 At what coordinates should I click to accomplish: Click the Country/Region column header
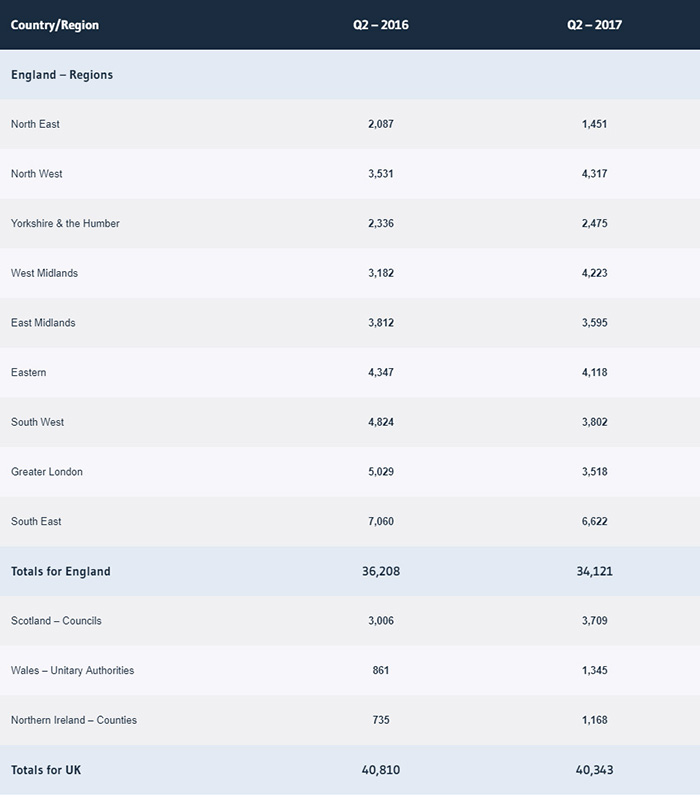[x=55, y=25]
